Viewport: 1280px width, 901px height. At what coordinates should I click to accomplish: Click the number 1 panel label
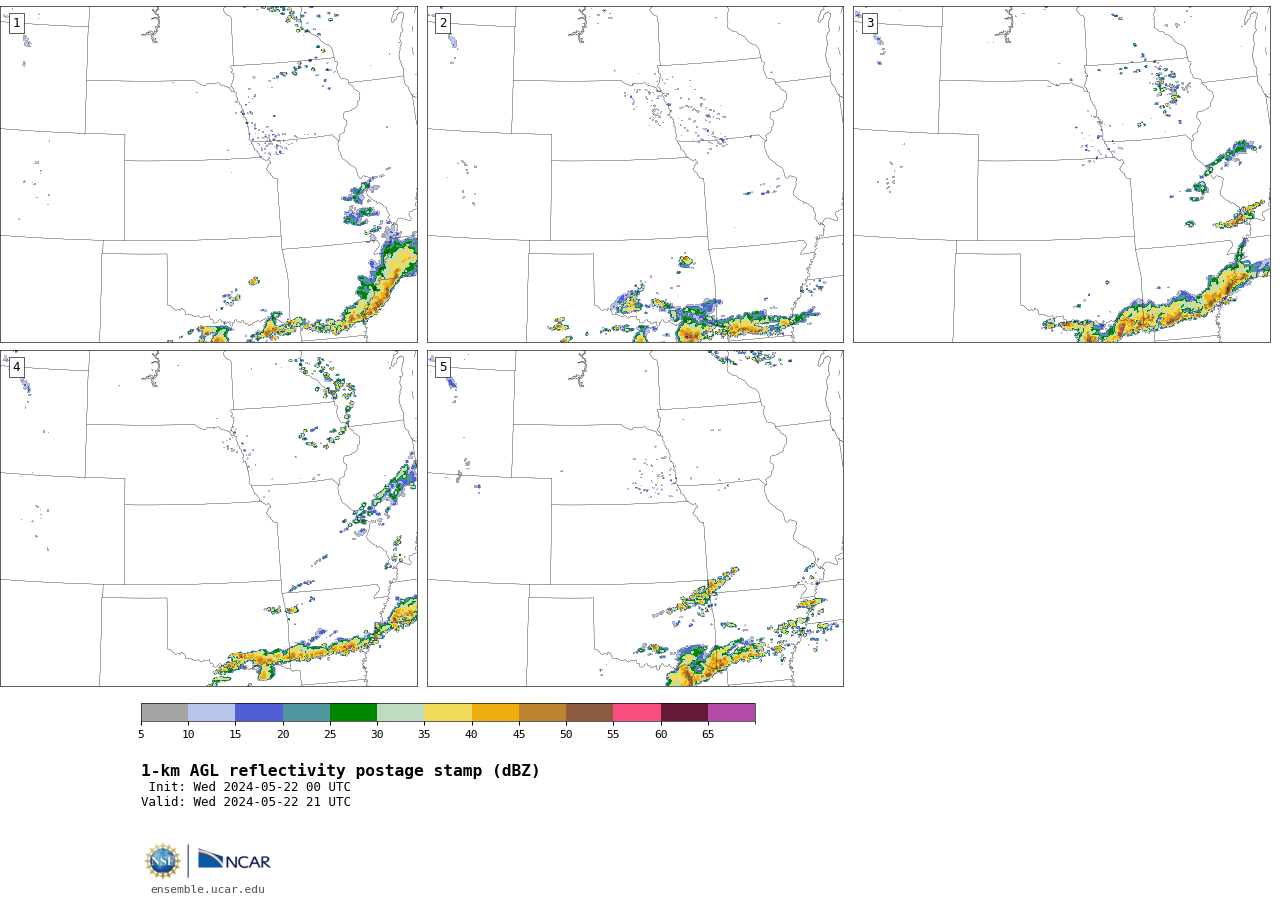coord(16,23)
